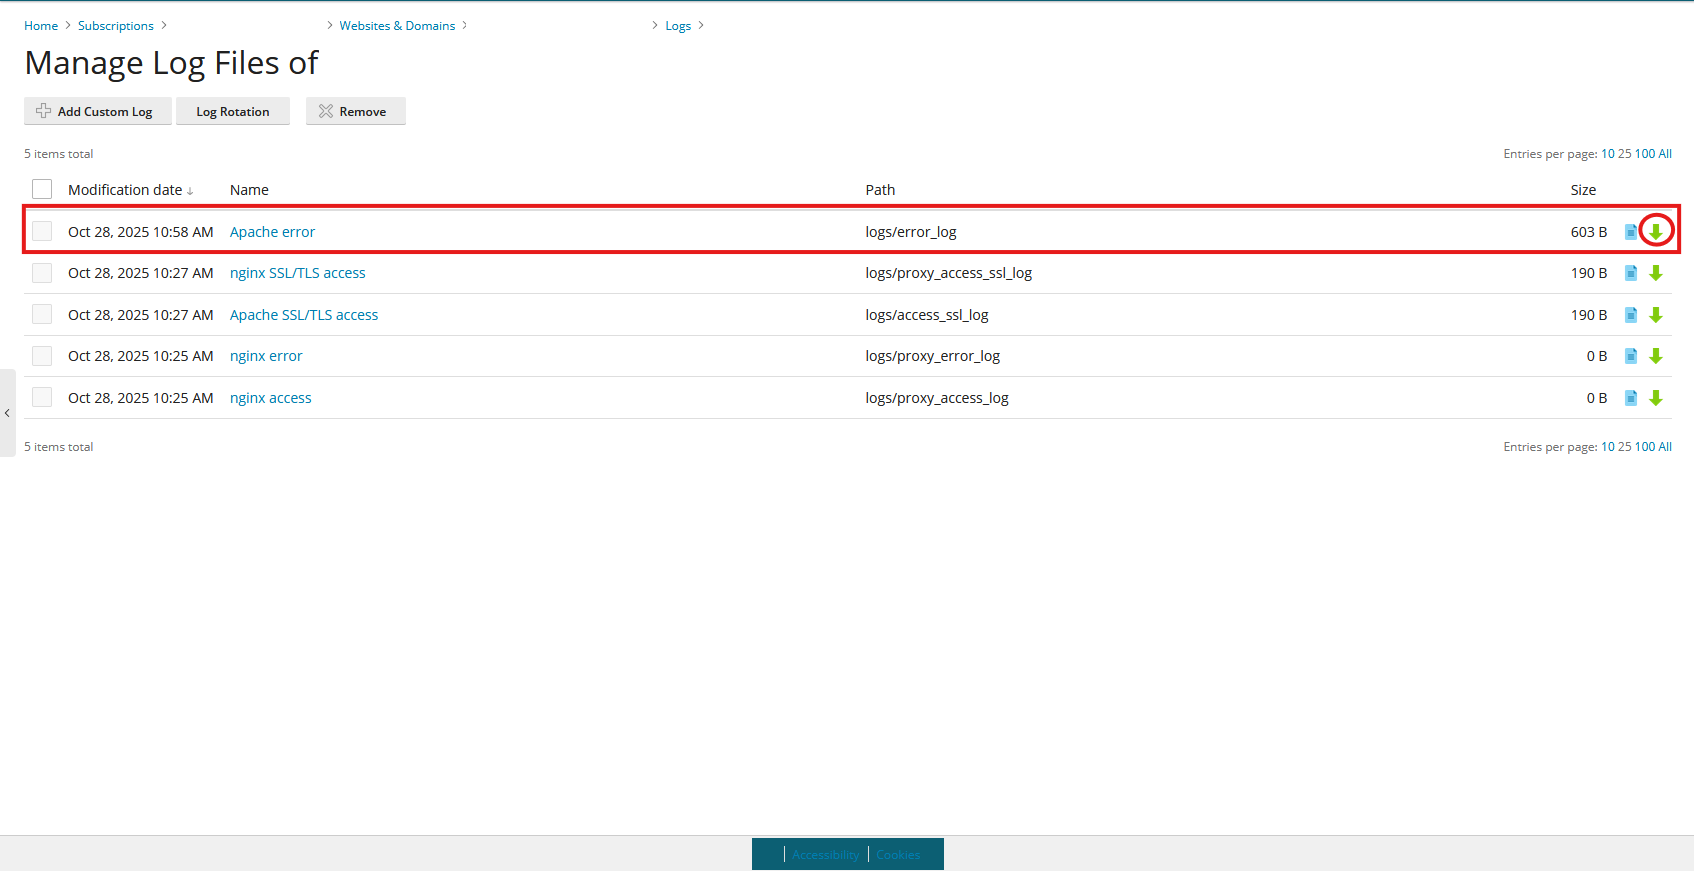Open the Subscriptions breadcrumb
Screen dimensions: 1694x871
click(116, 26)
